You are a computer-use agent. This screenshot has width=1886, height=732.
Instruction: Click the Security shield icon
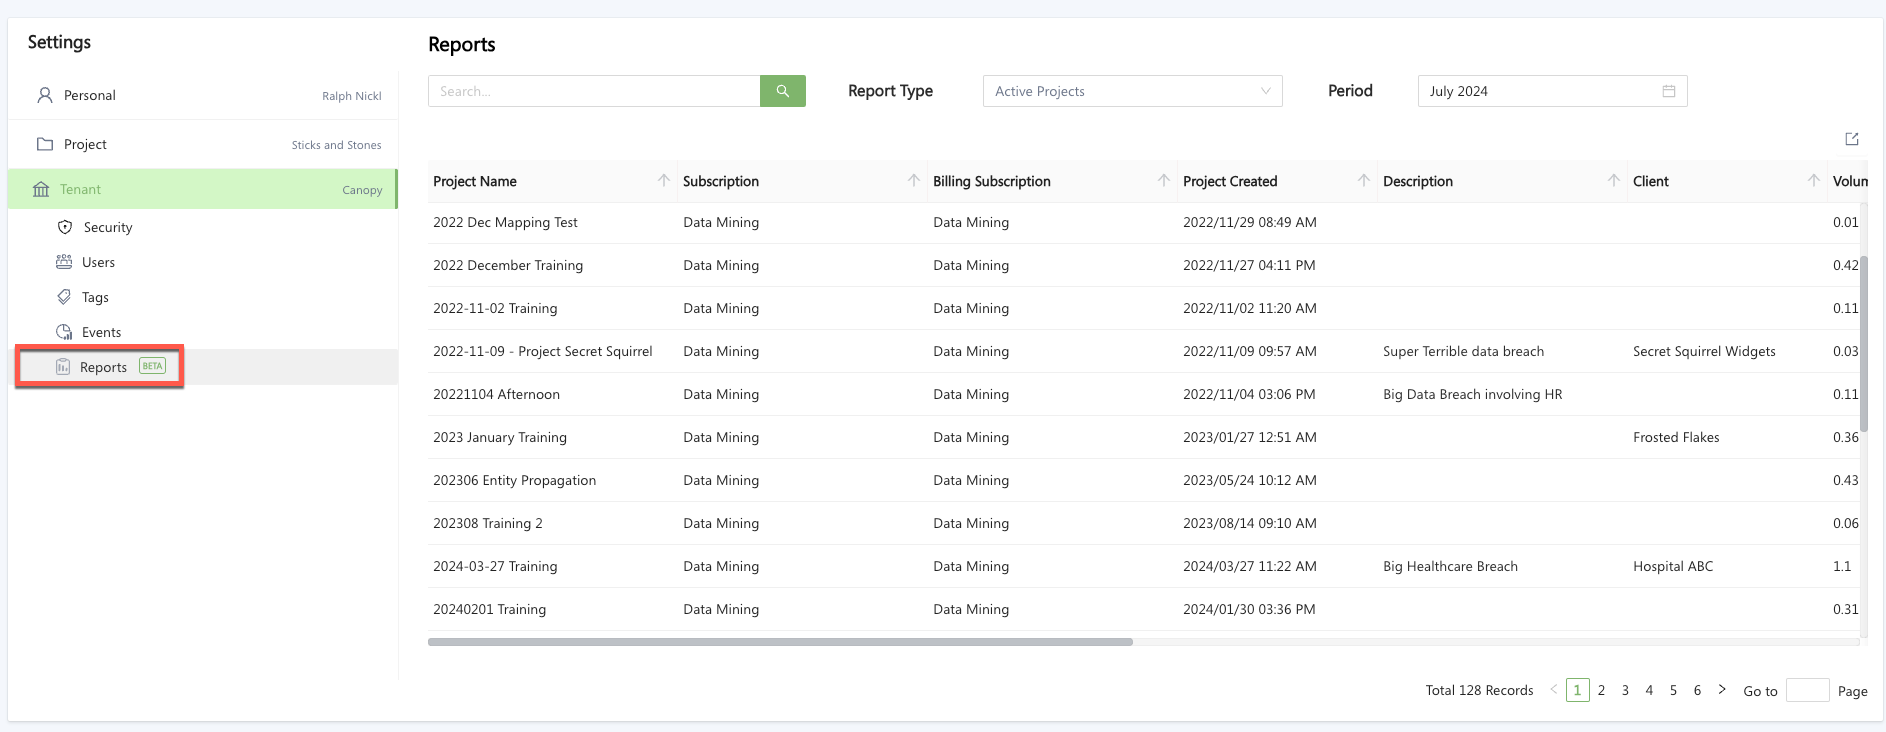[65, 227]
